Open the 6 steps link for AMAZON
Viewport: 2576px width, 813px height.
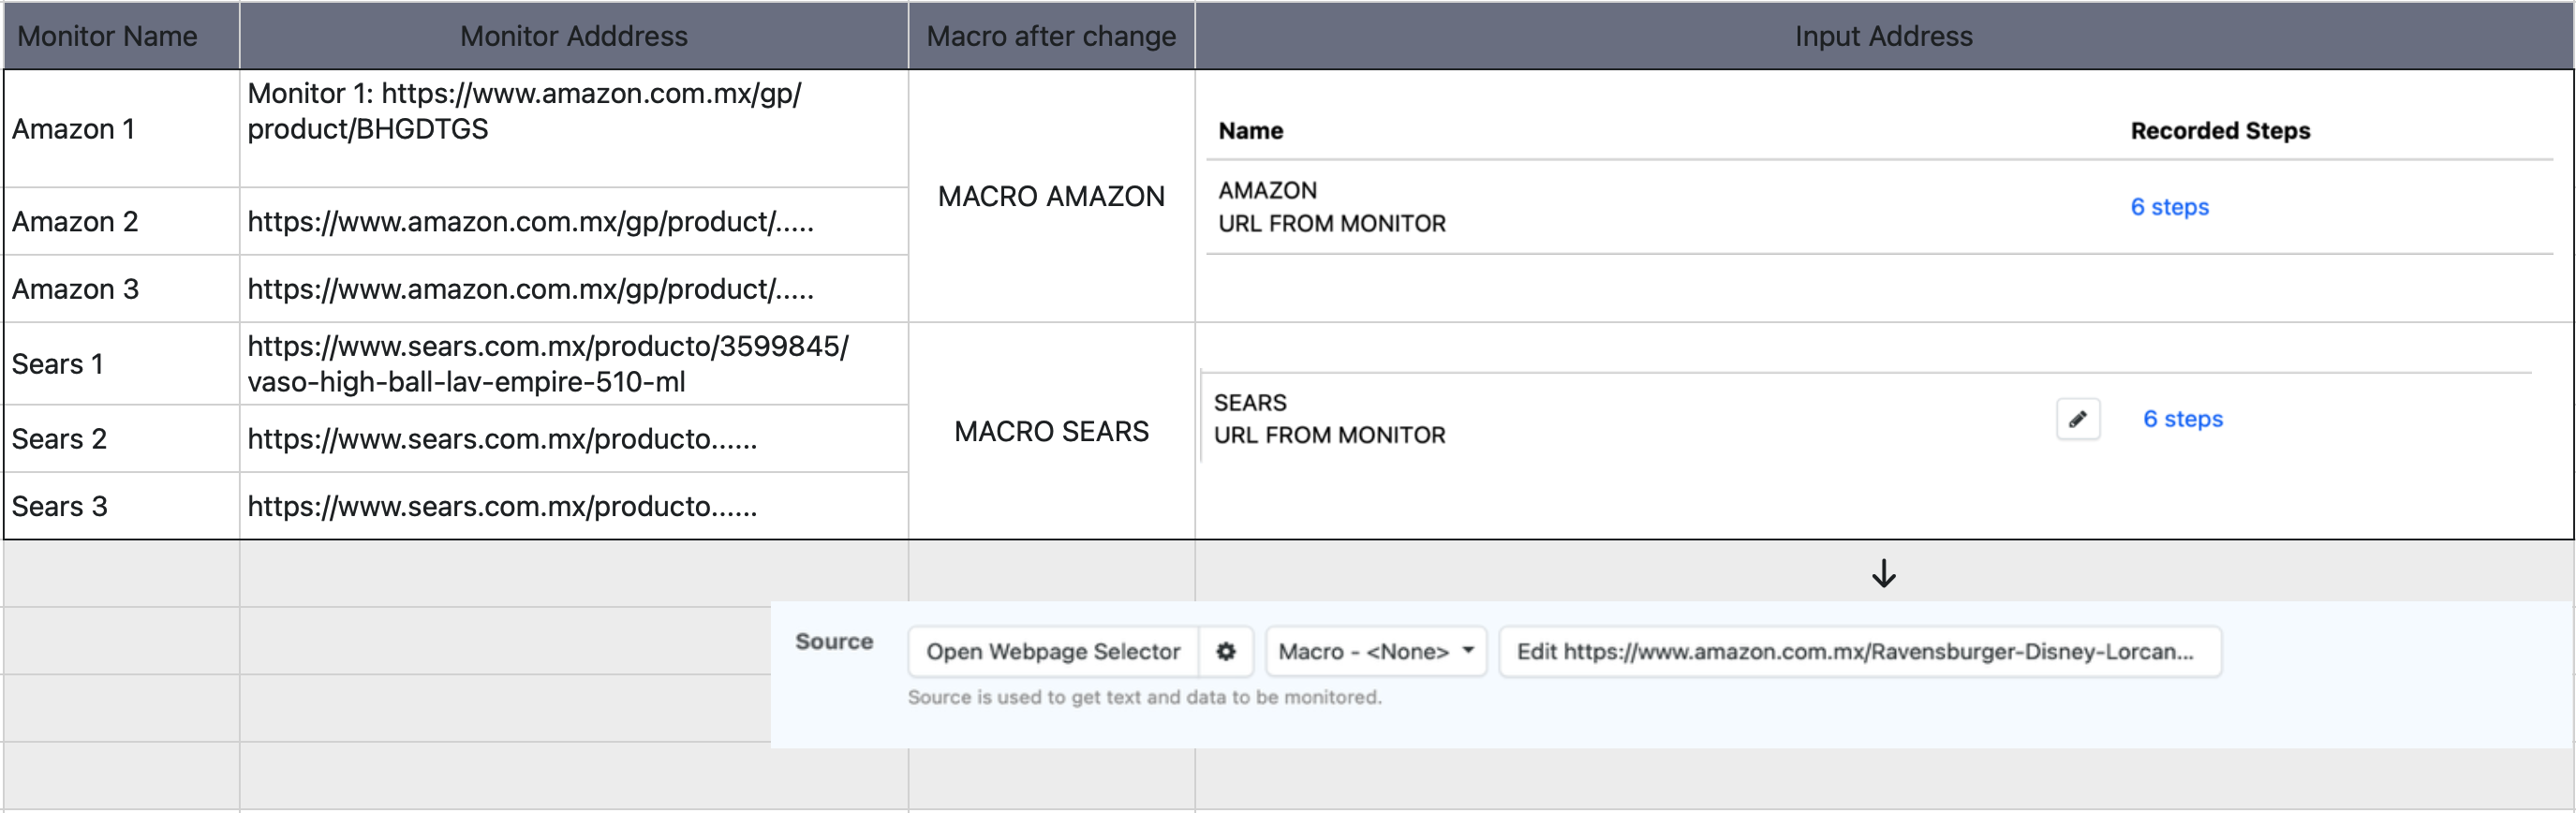(2169, 207)
